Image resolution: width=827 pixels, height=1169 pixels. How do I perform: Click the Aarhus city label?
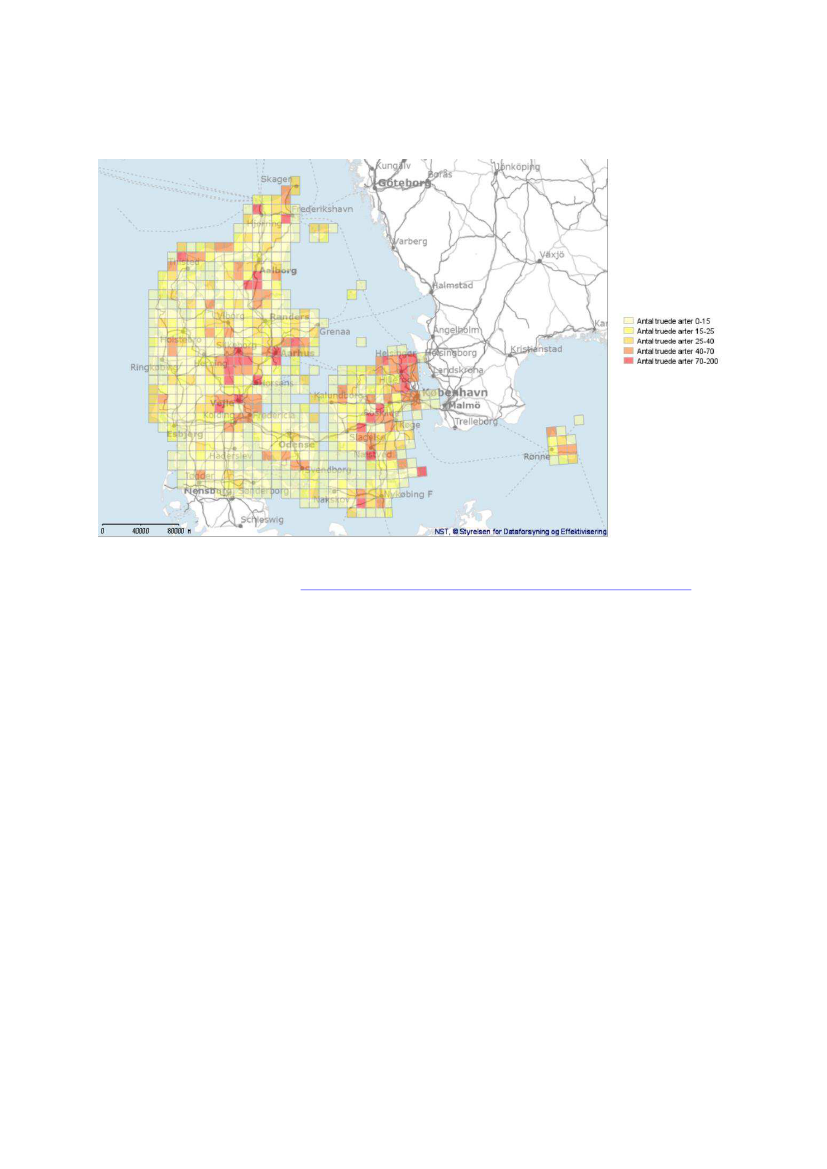(297, 353)
